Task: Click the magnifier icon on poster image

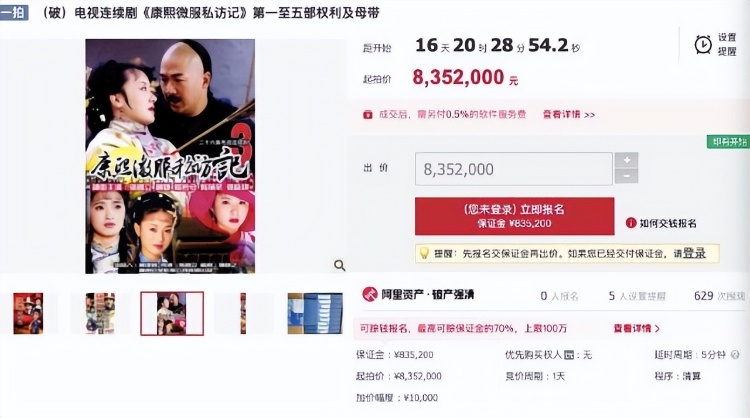Action: (340, 265)
